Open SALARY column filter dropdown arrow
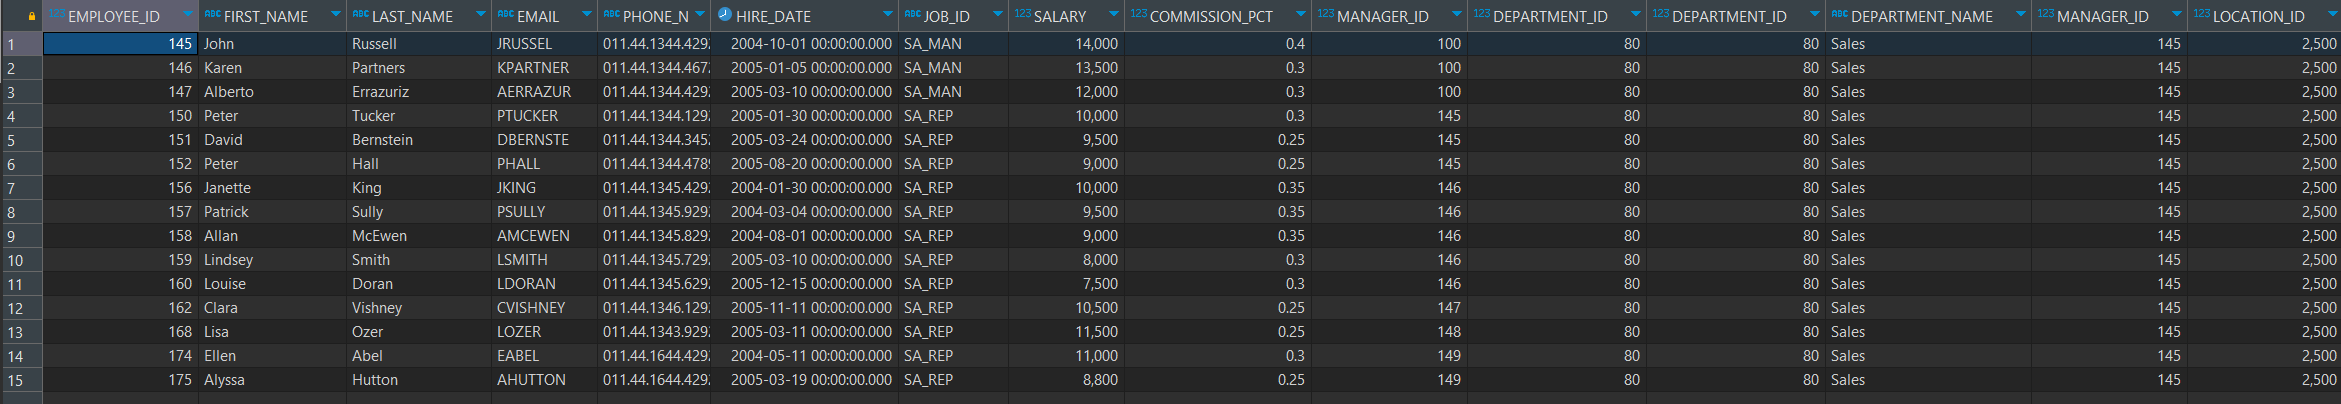The width and height of the screenshot is (2341, 404). (x=1114, y=16)
